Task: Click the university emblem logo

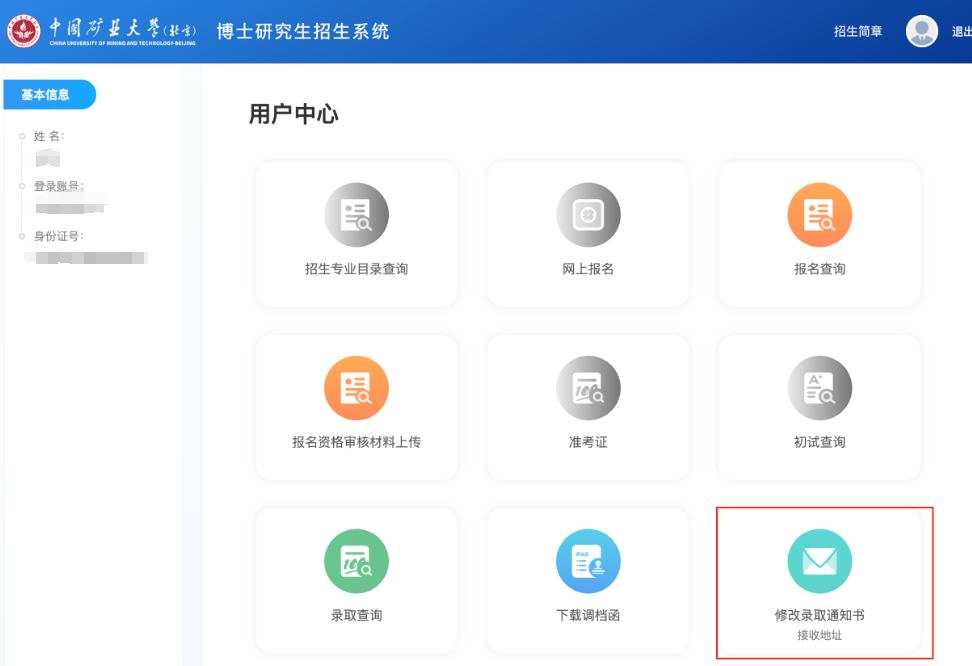Action: point(24,31)
